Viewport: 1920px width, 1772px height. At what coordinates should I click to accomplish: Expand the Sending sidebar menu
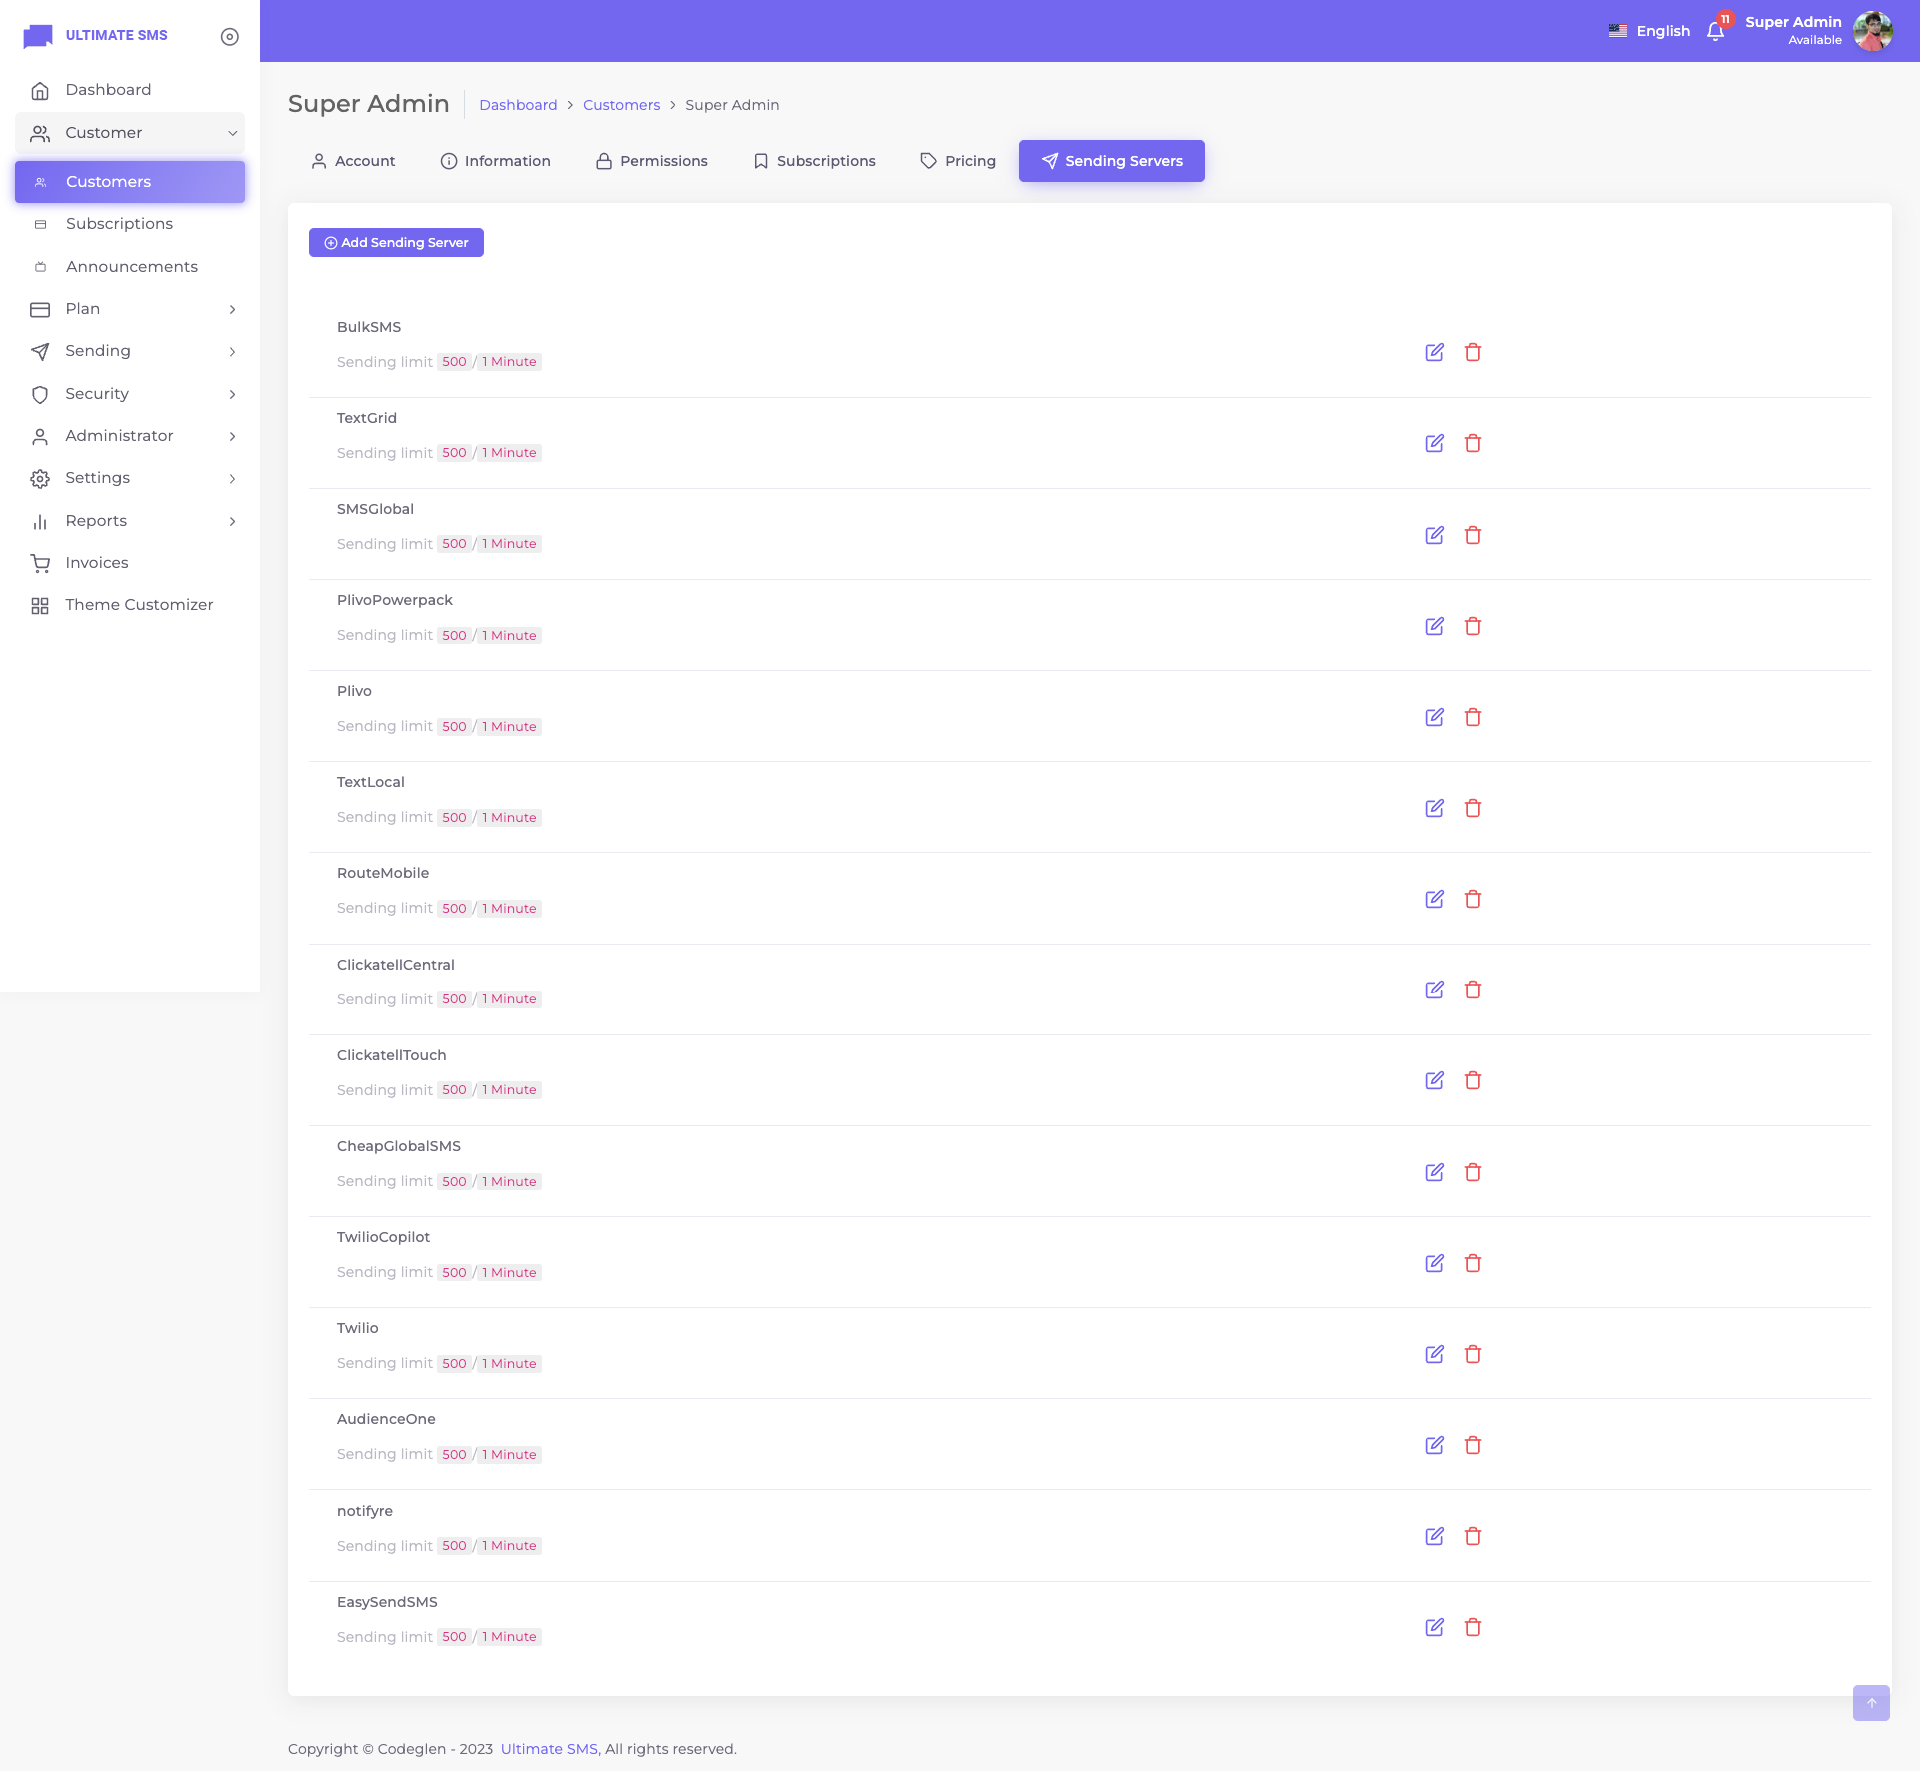coord(130,351)
